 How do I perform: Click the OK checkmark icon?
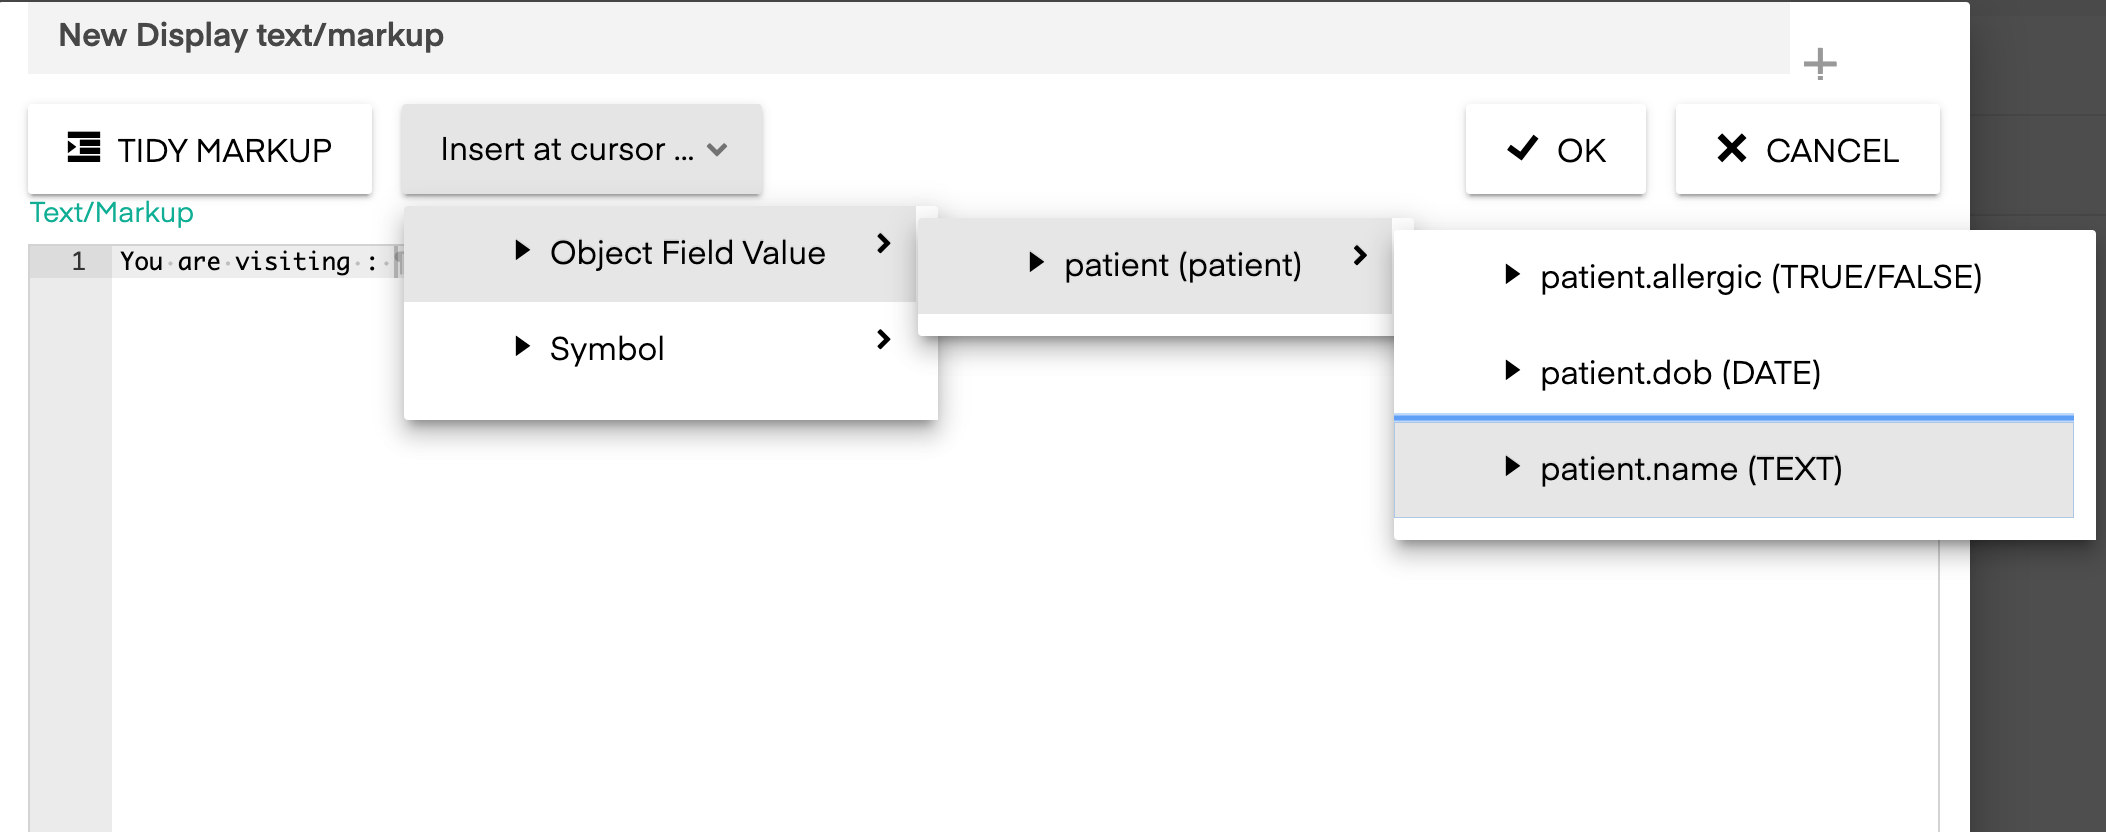[x=1522, y=148]
